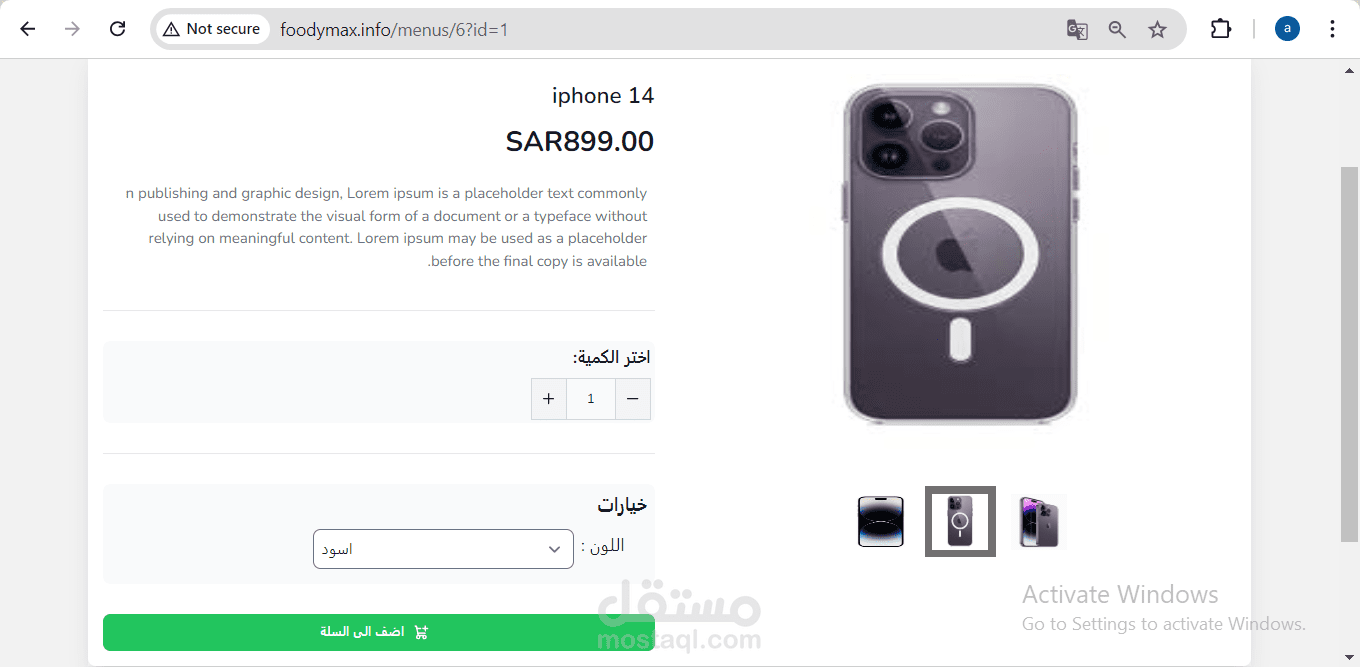
Task: Click the address bar URL
Action: point(394,29)
